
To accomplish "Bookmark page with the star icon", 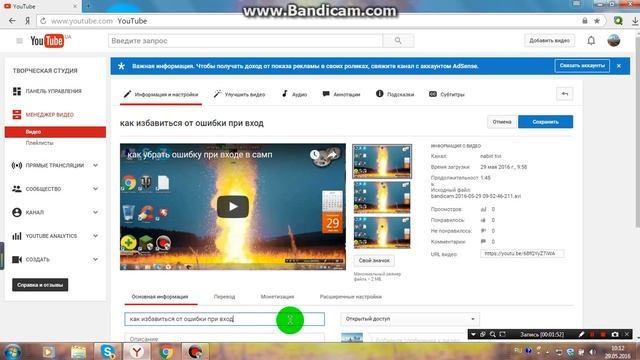I will [x=597, y=21].
